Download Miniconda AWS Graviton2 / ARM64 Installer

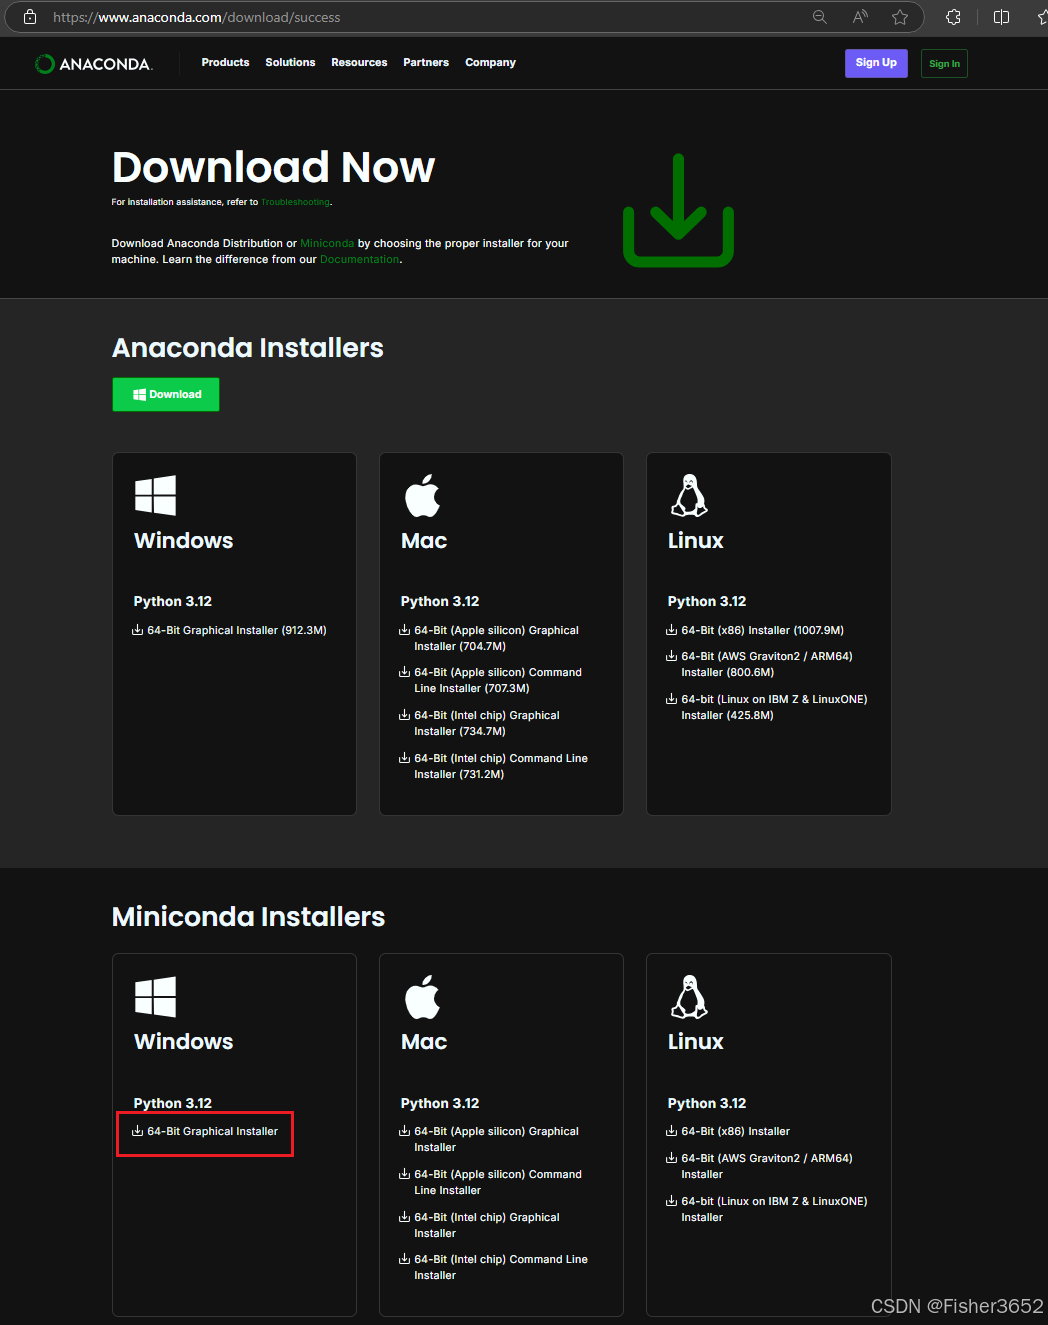point(759,1166)
